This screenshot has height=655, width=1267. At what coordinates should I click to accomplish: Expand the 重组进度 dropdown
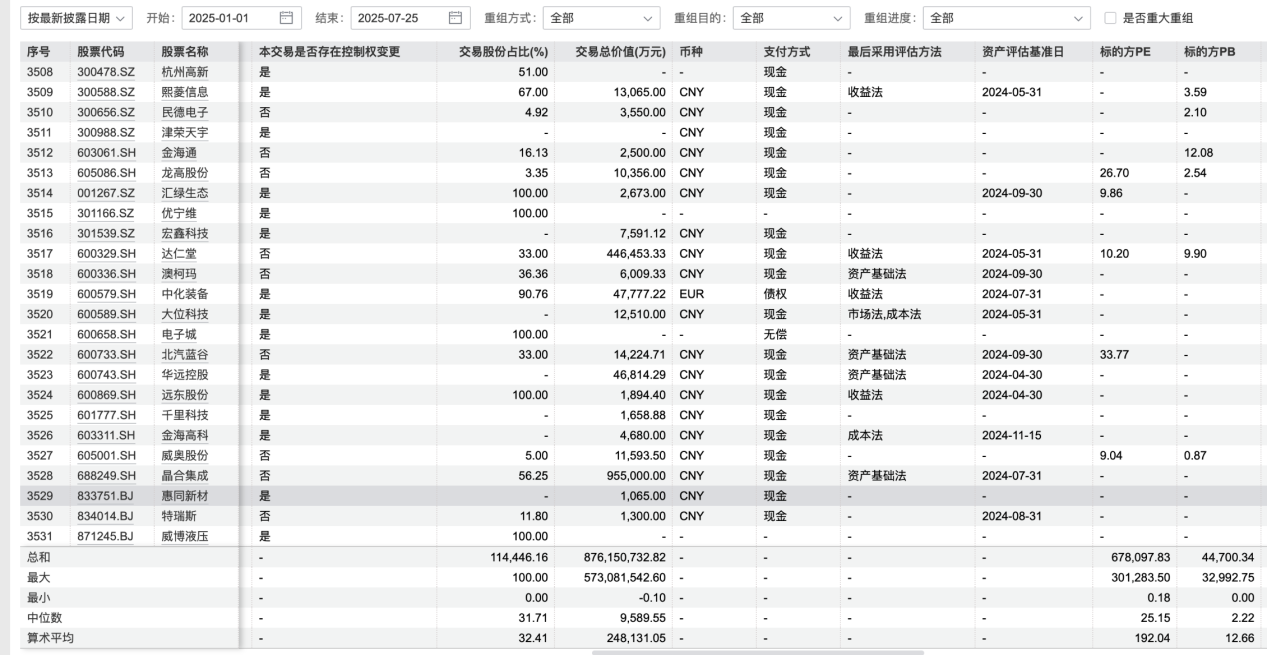tap(1006, 18)
